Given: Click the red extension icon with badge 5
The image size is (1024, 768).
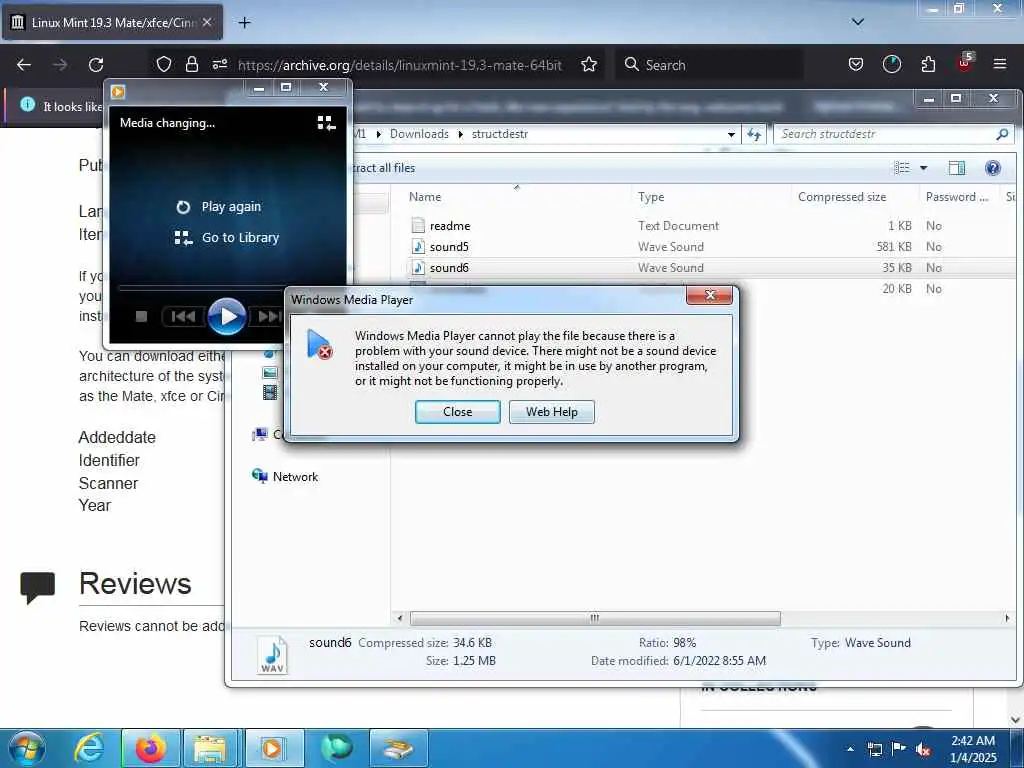Looking at the screenshot, I should [965, 63].
